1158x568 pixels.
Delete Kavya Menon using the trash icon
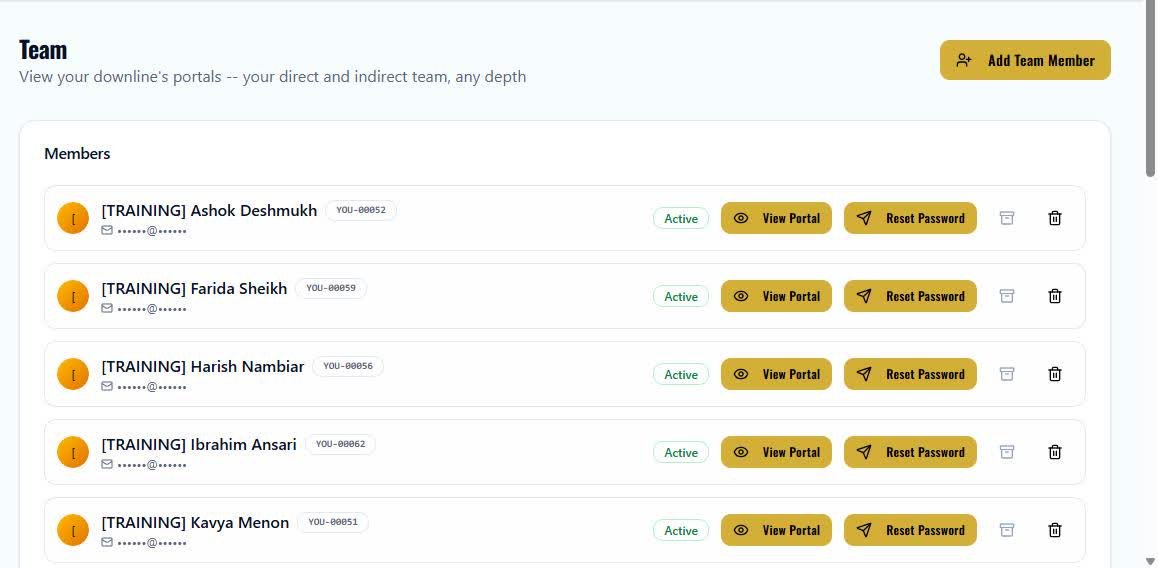[1055, 530]
